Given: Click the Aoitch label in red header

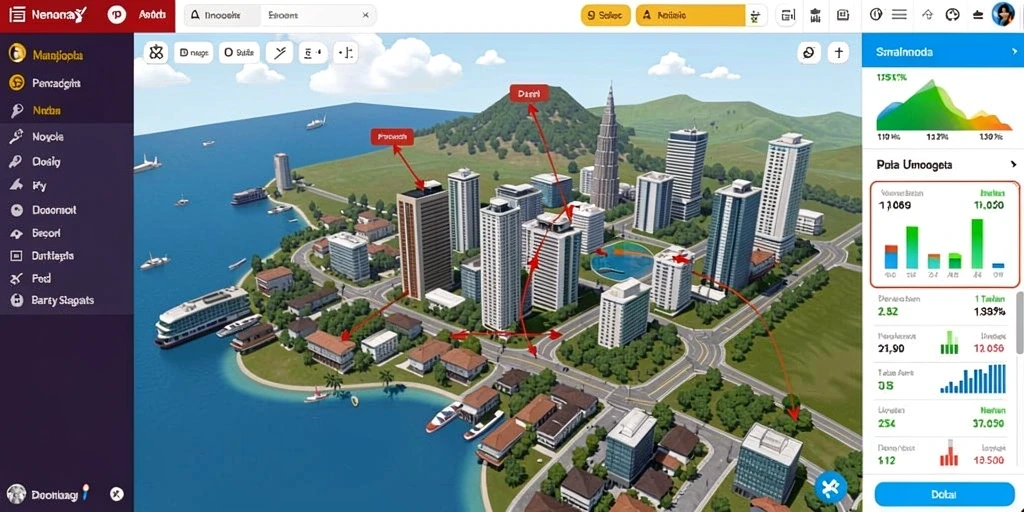Looking at the screenshot, I should pos(152,16).
